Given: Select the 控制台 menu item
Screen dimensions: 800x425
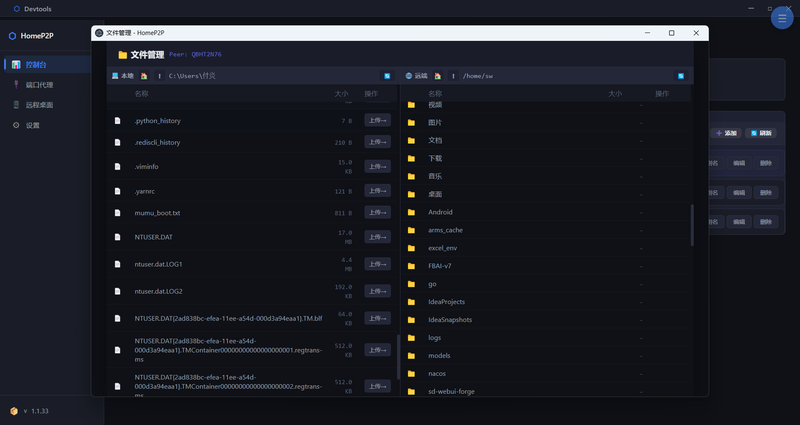Looking at the screenshot, I should [47, 65].
